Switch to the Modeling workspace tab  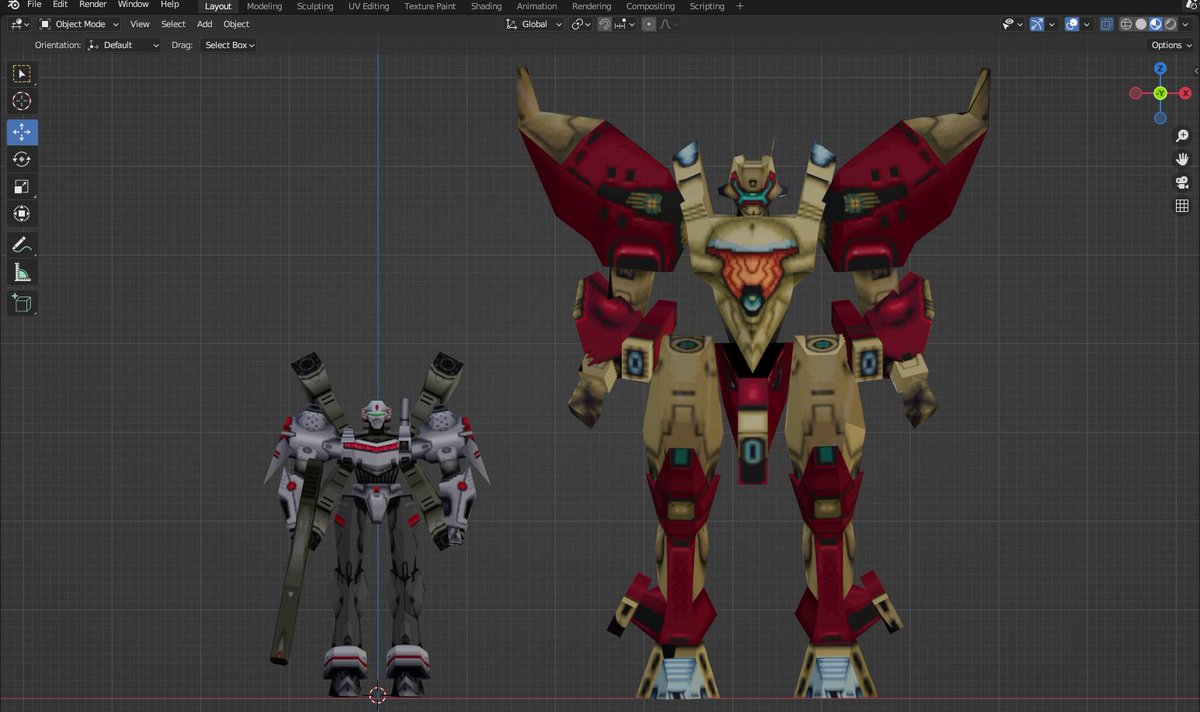(264, 6)
